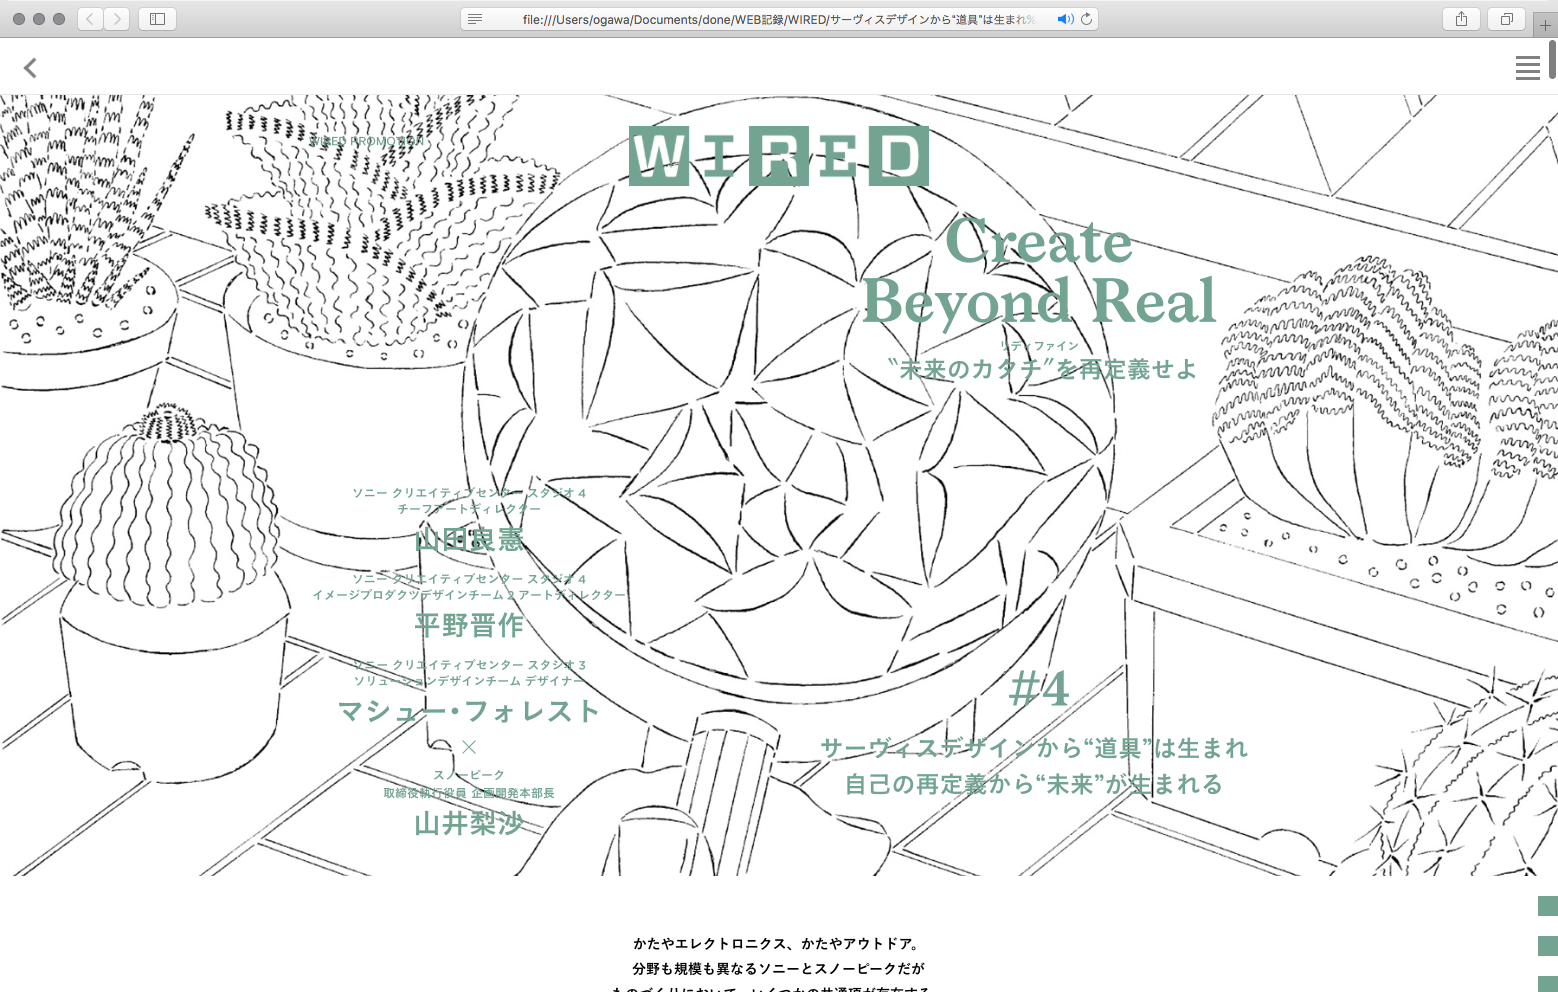
Task: Click the WIRED logo
Action: [779, 156]
